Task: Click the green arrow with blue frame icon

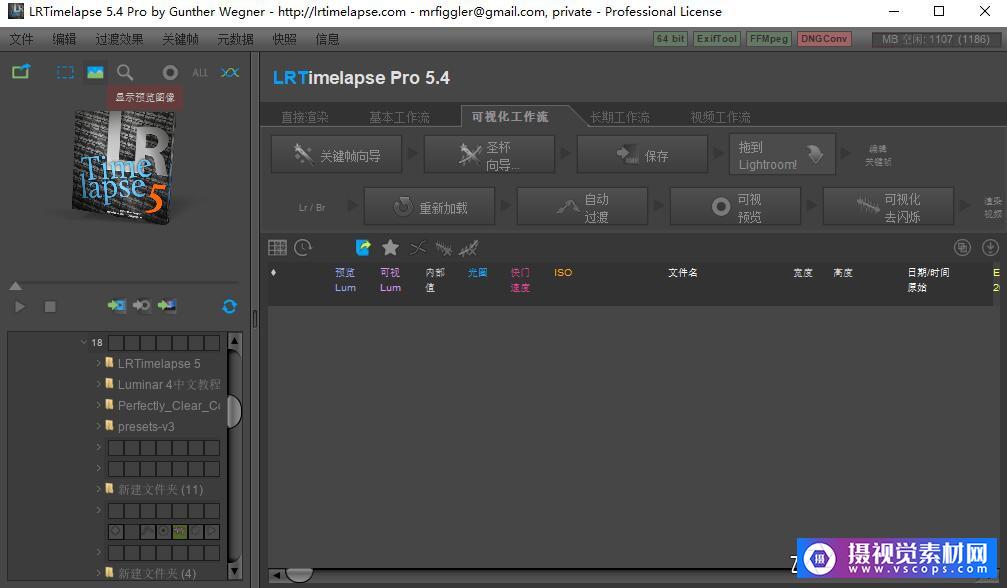Action: tap(116, 306)
